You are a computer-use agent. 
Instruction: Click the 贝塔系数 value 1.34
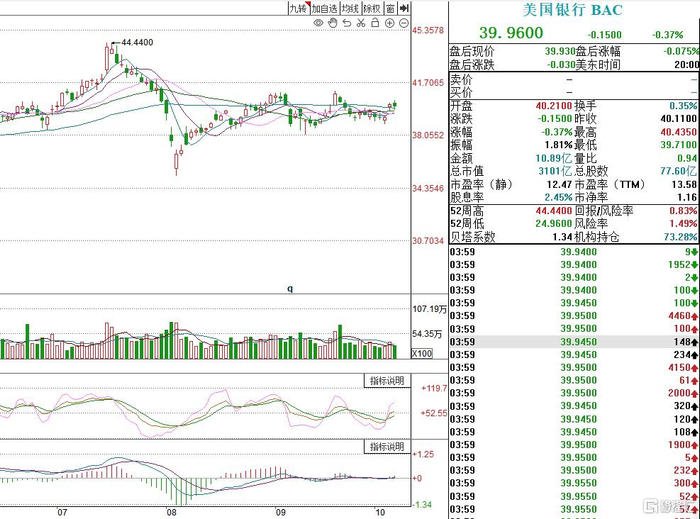562,237
